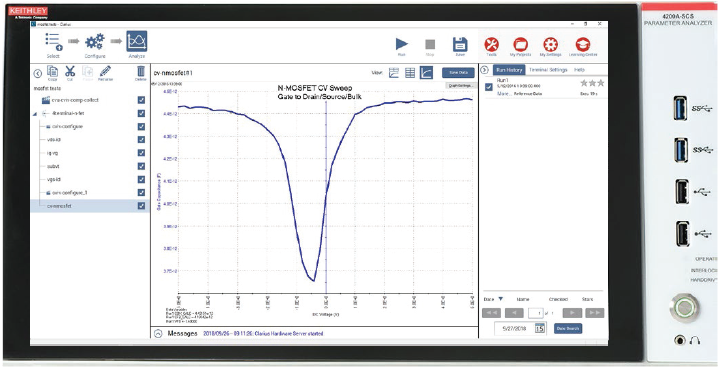Click the Save Data button
Screen dimensions: 725x370
[x=458, y=73]
